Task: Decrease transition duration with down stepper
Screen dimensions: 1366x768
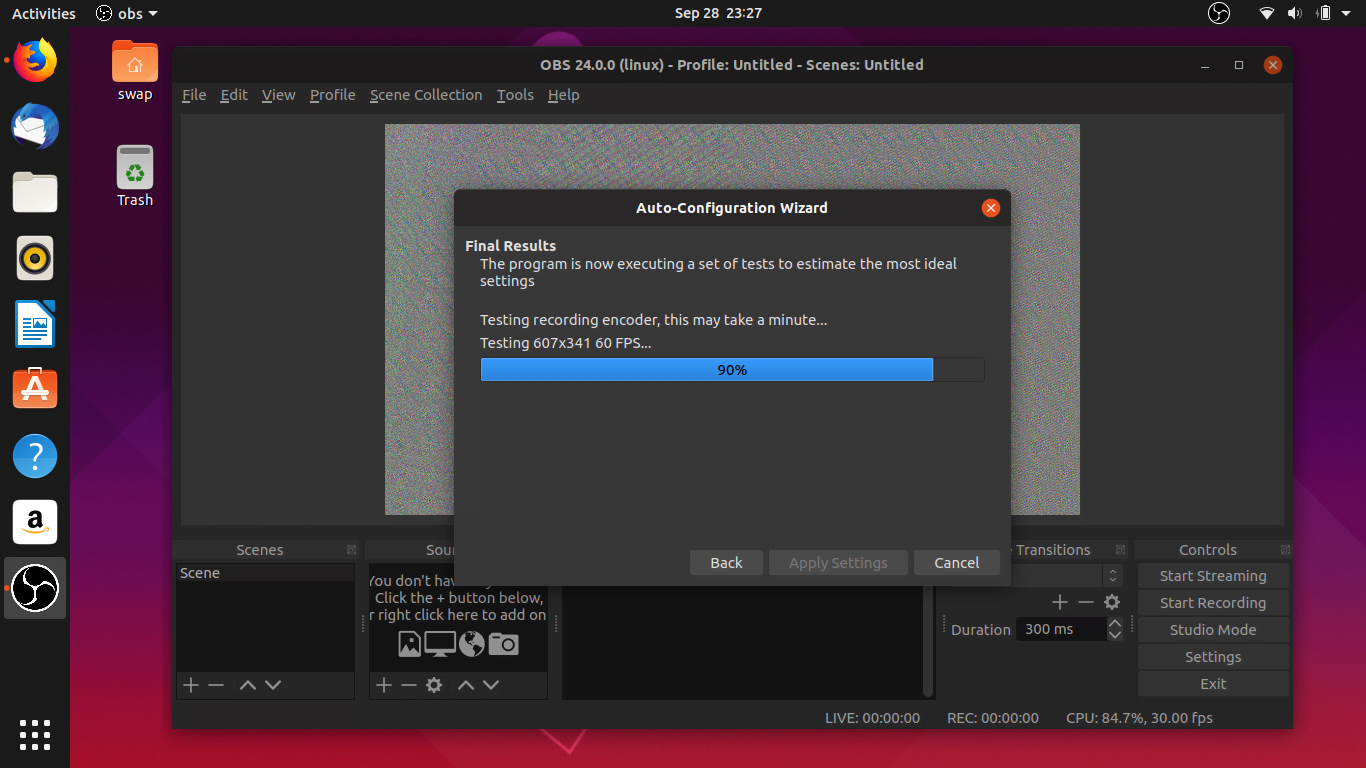Action: coord(1115,635)
